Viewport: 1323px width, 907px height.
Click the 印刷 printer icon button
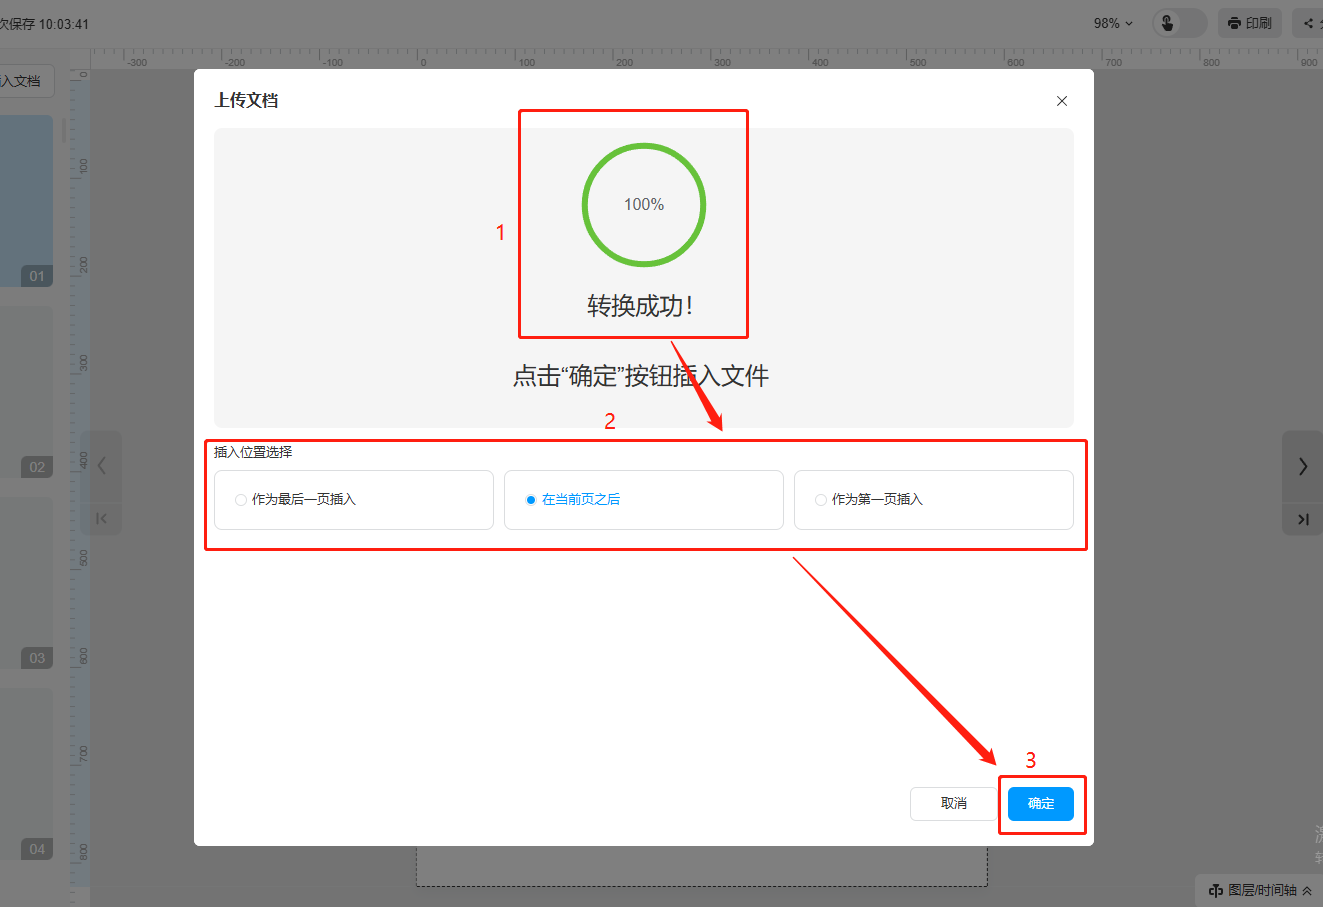tap(1249, 23)
